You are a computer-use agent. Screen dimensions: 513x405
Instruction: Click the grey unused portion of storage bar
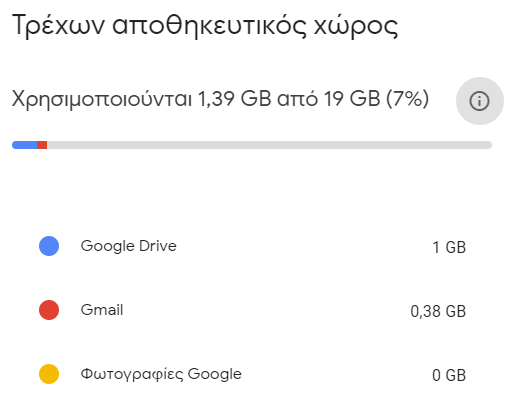[x=269, y=145]
